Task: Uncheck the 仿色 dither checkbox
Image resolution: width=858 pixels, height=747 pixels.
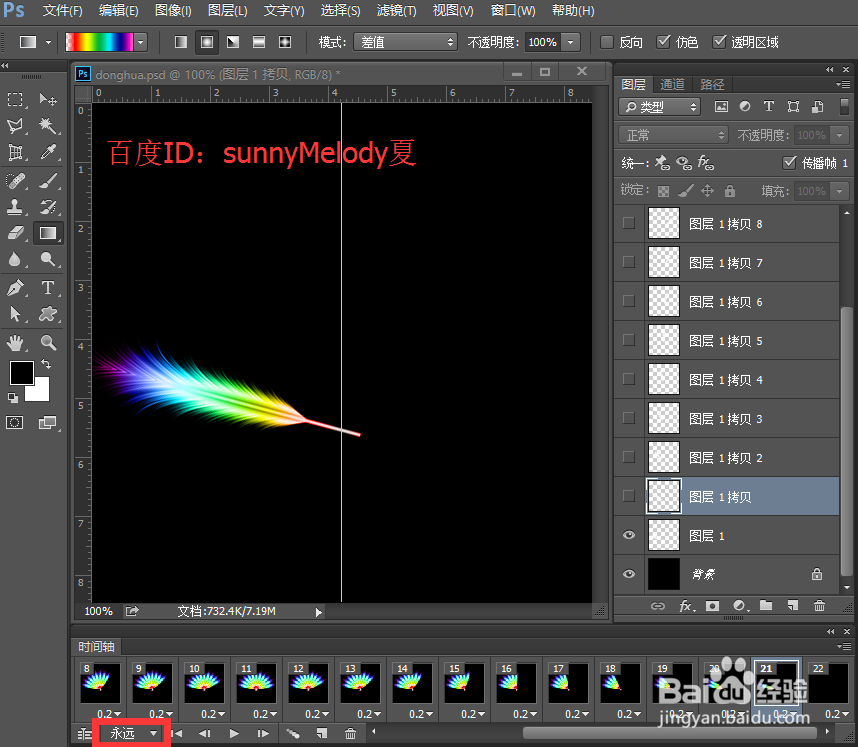Action: point(663,42)
